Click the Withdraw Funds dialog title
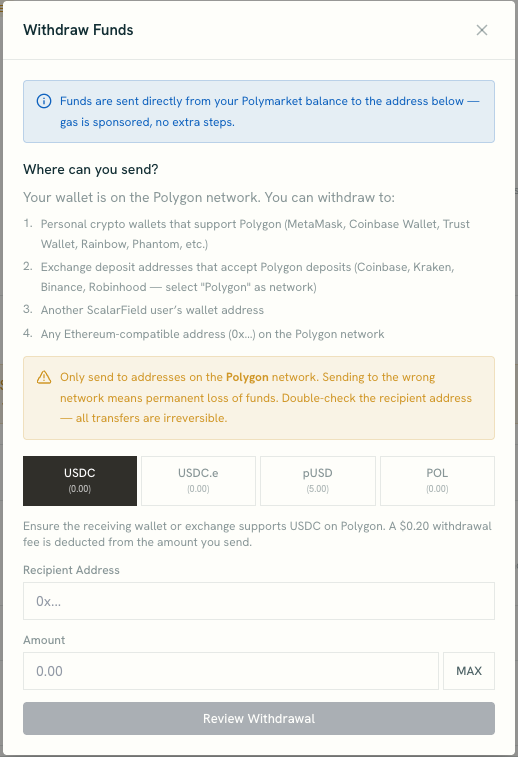The image size is (518, 757). 78,30
